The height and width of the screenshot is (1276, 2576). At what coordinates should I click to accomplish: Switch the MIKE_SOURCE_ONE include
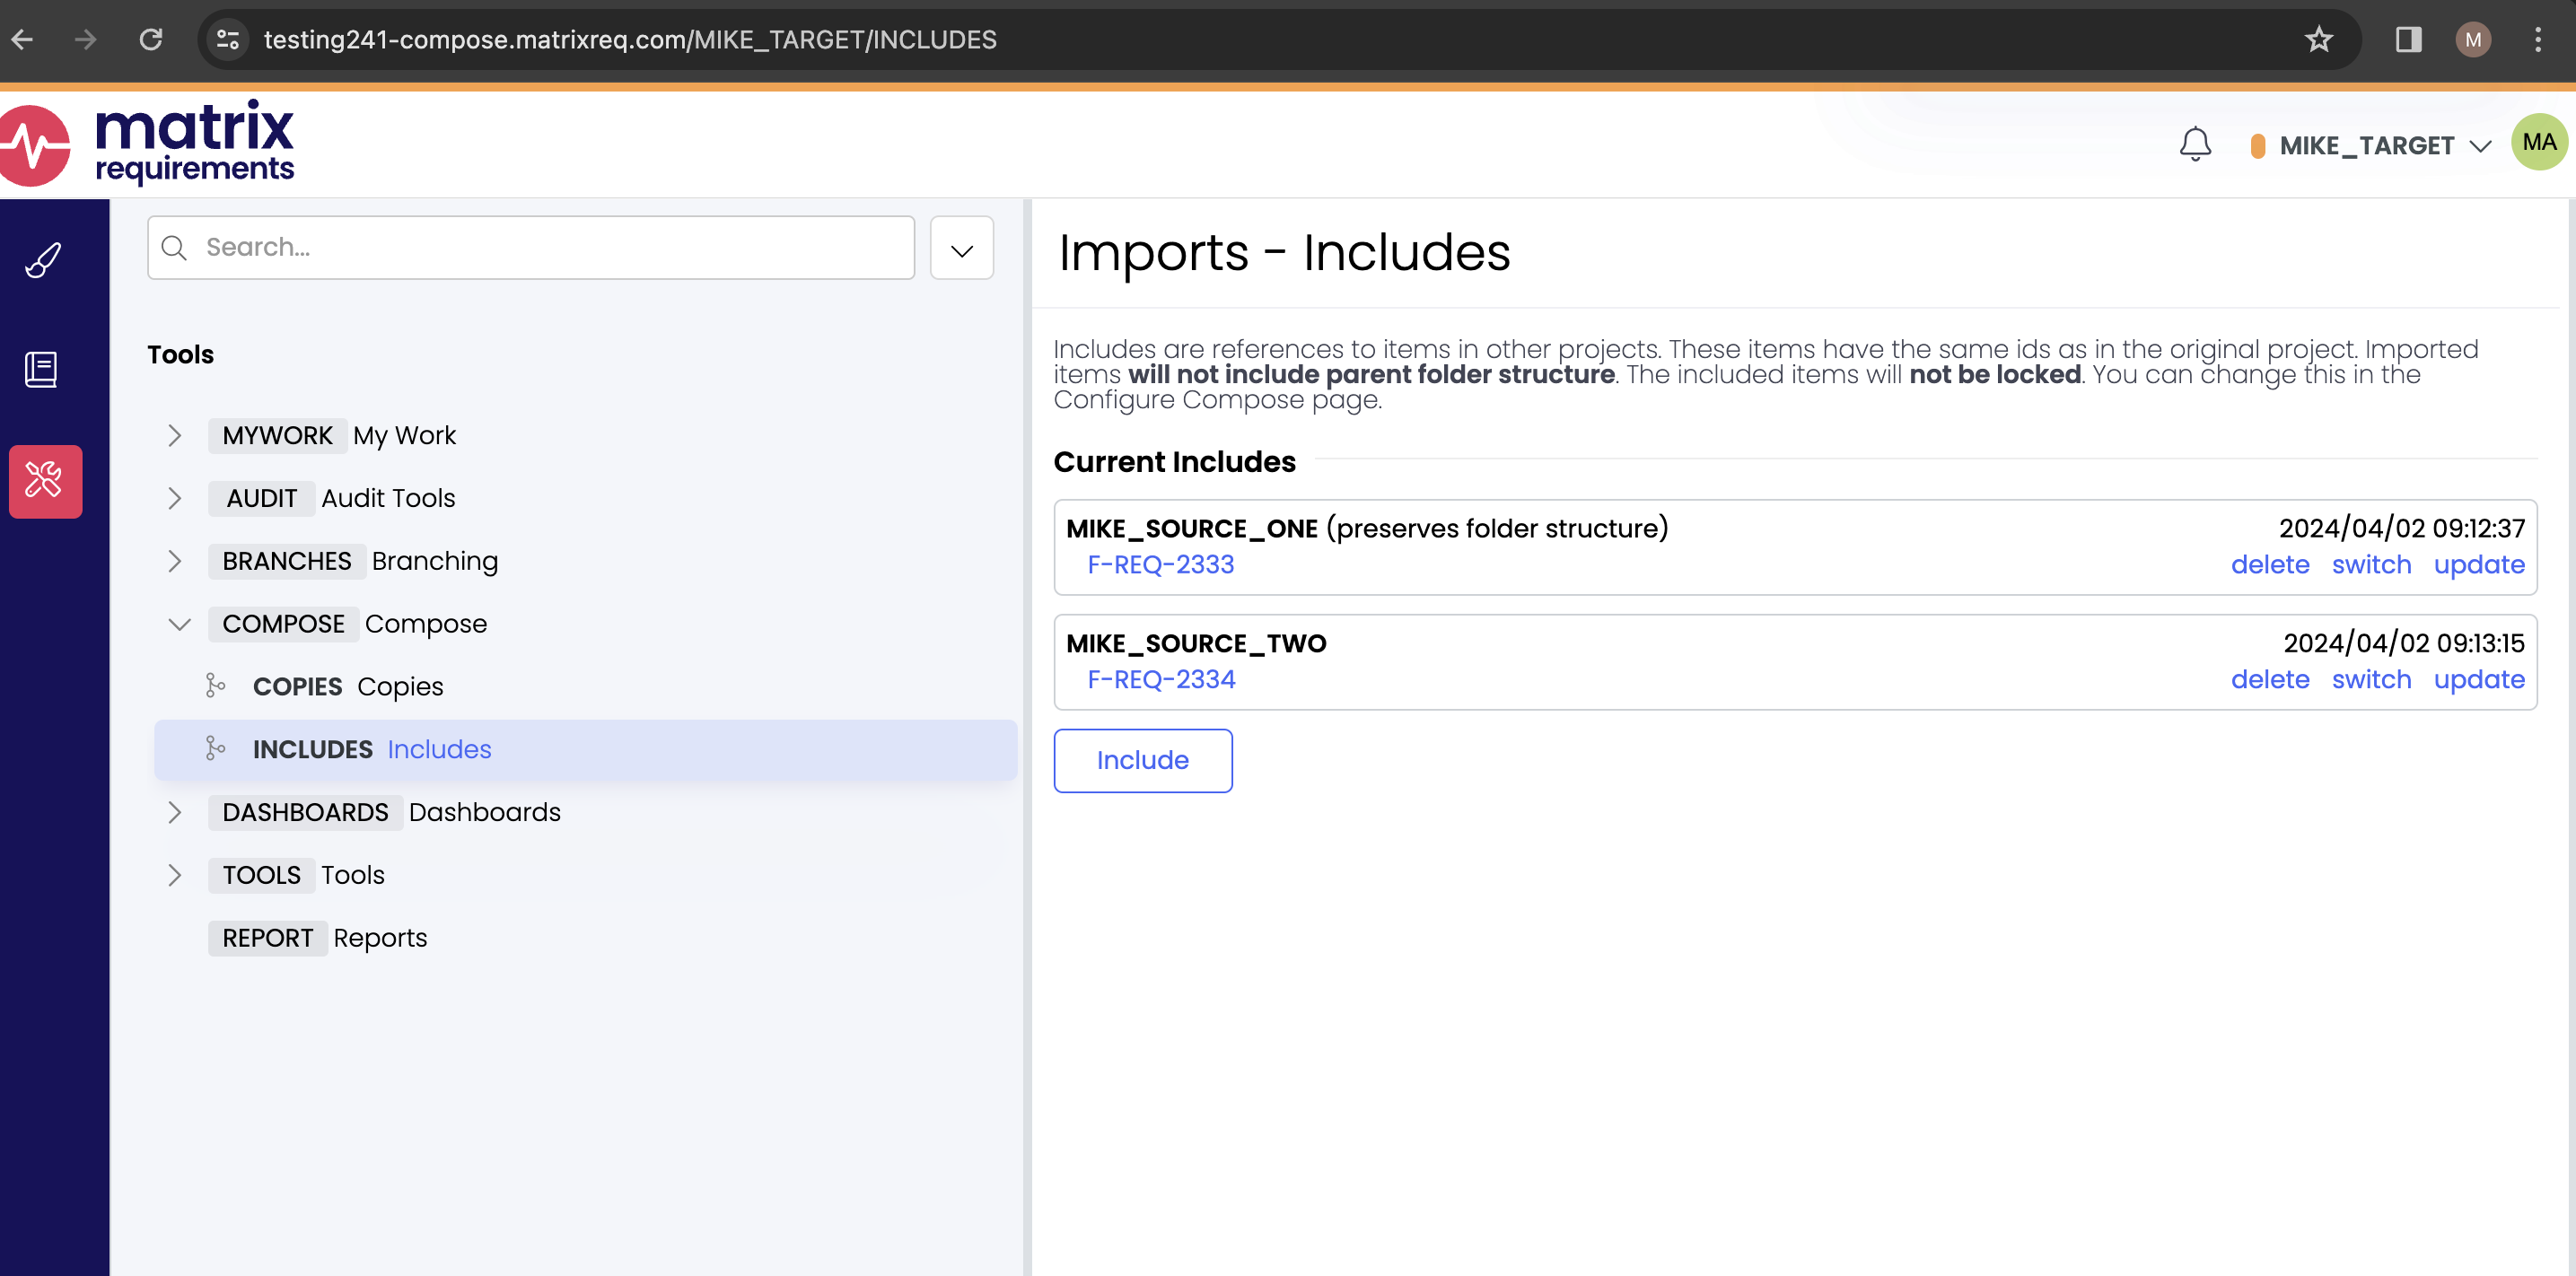pos(2371,565)
